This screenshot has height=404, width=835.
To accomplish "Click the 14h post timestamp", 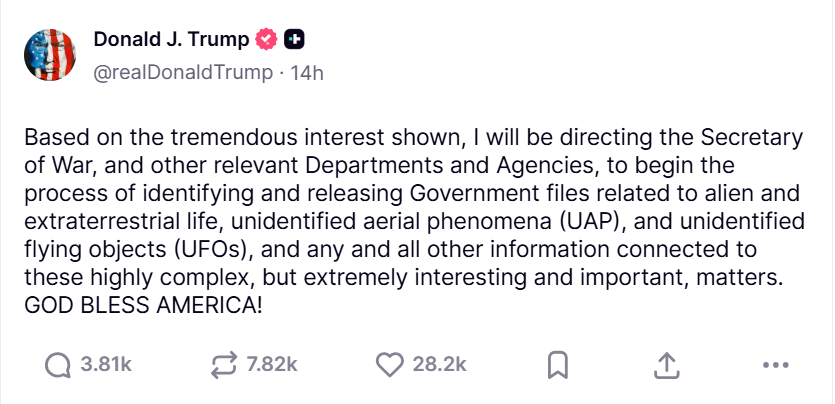I will click(x=306, y=72).
